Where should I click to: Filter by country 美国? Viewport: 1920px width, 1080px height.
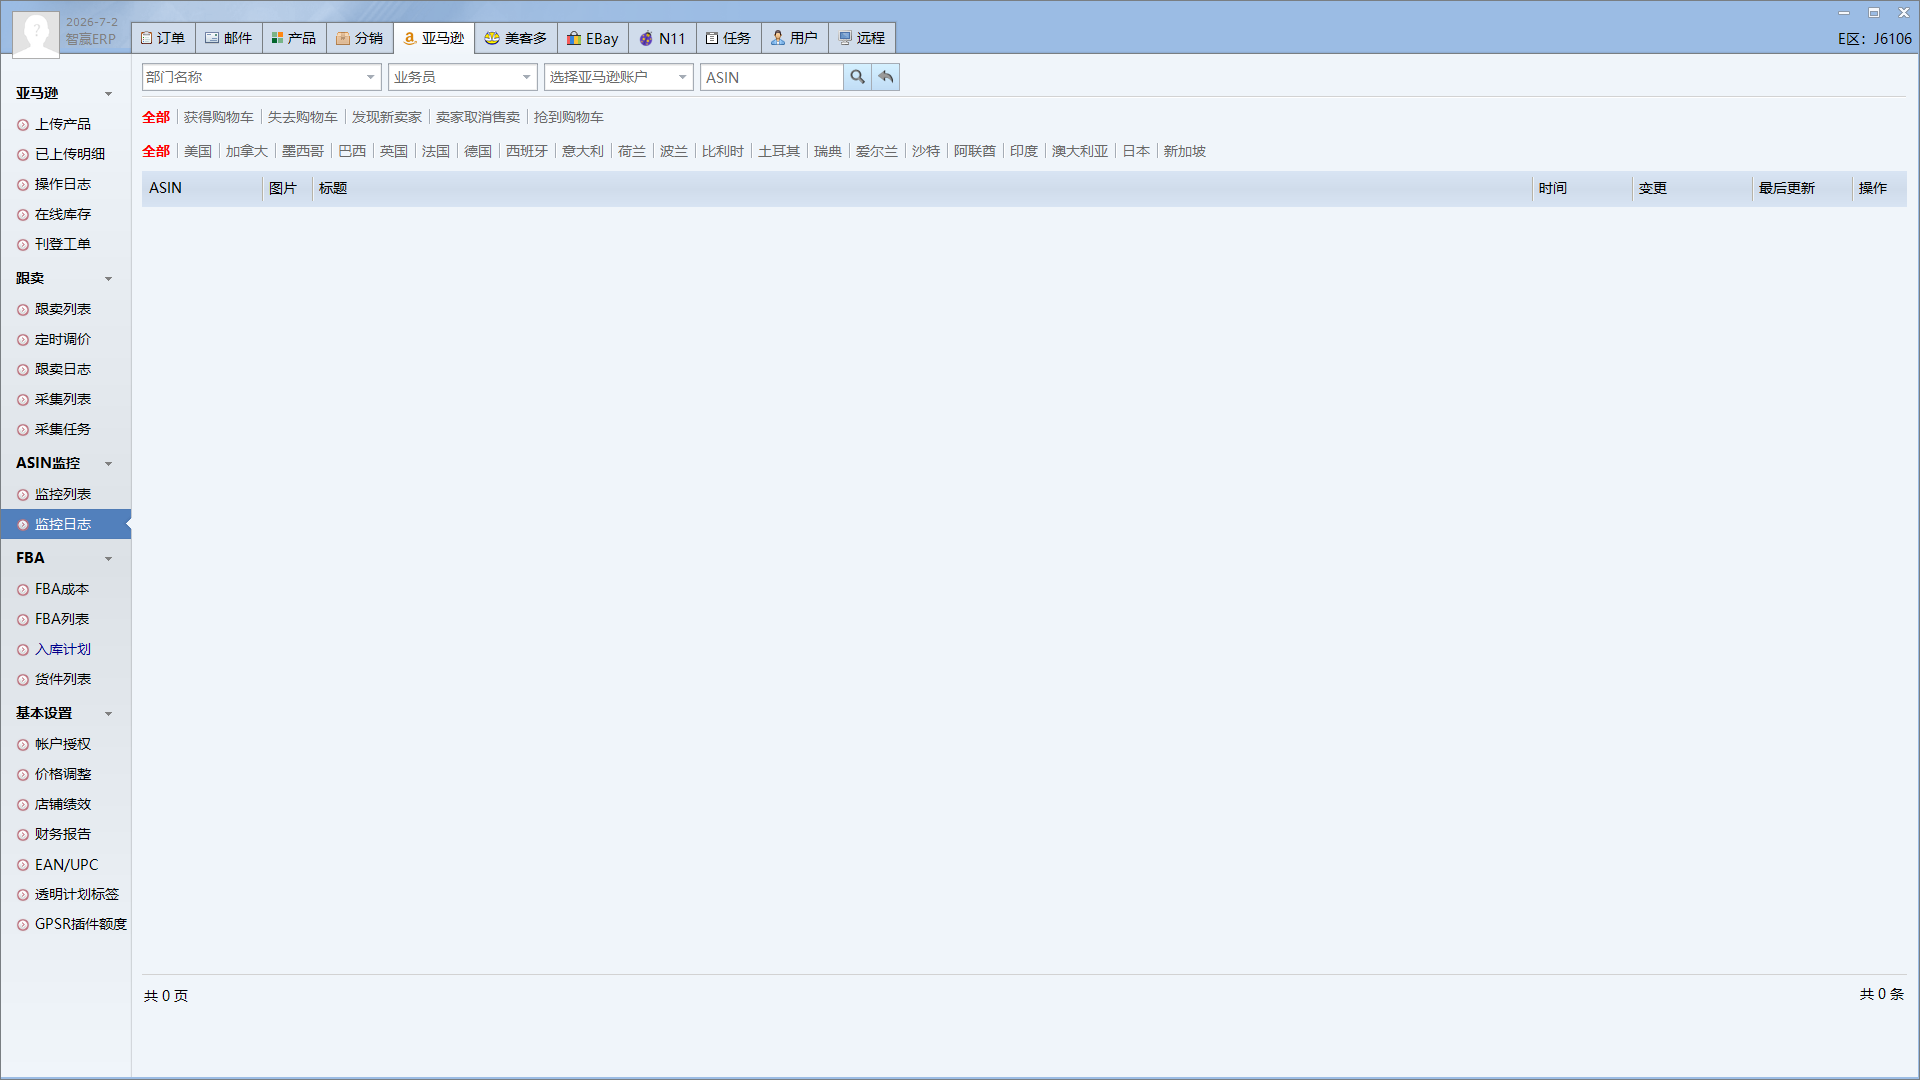click(198, 151)
